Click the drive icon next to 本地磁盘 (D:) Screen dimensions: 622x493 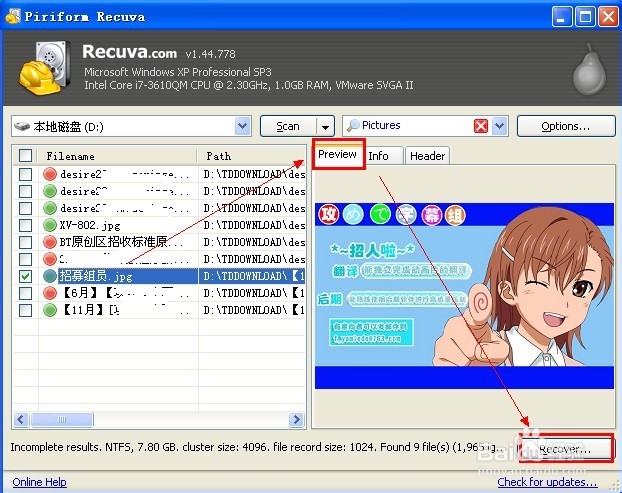click(22, 127)
